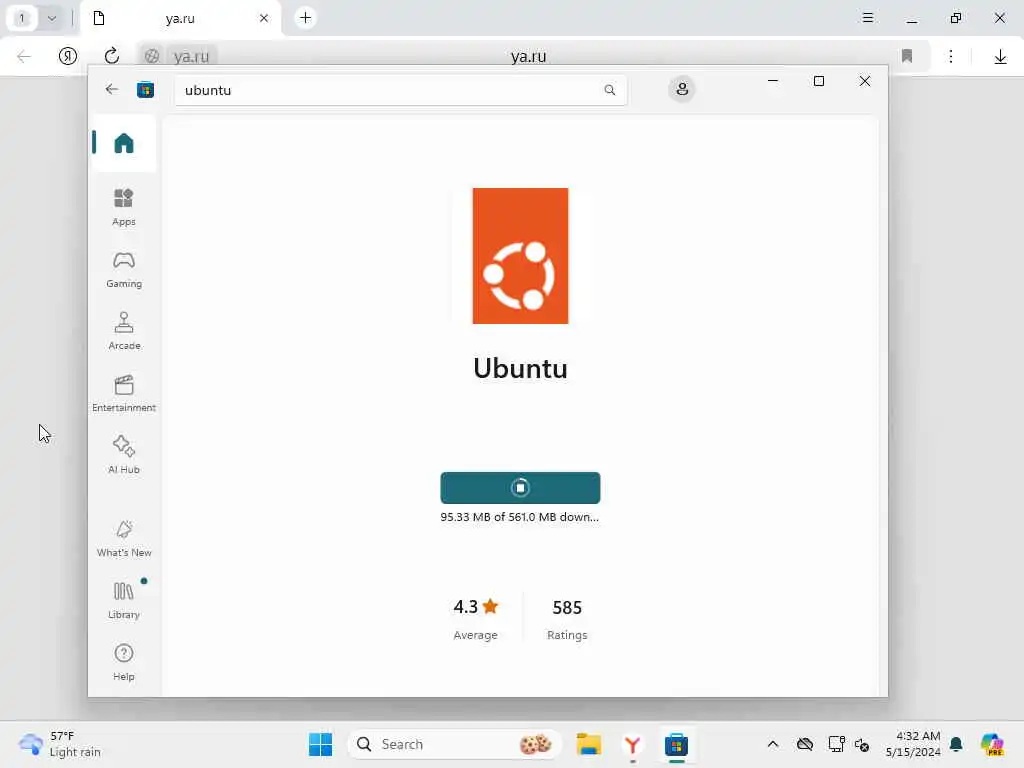Click the Microsoft Store logo icon

click(x=145, y=89)
